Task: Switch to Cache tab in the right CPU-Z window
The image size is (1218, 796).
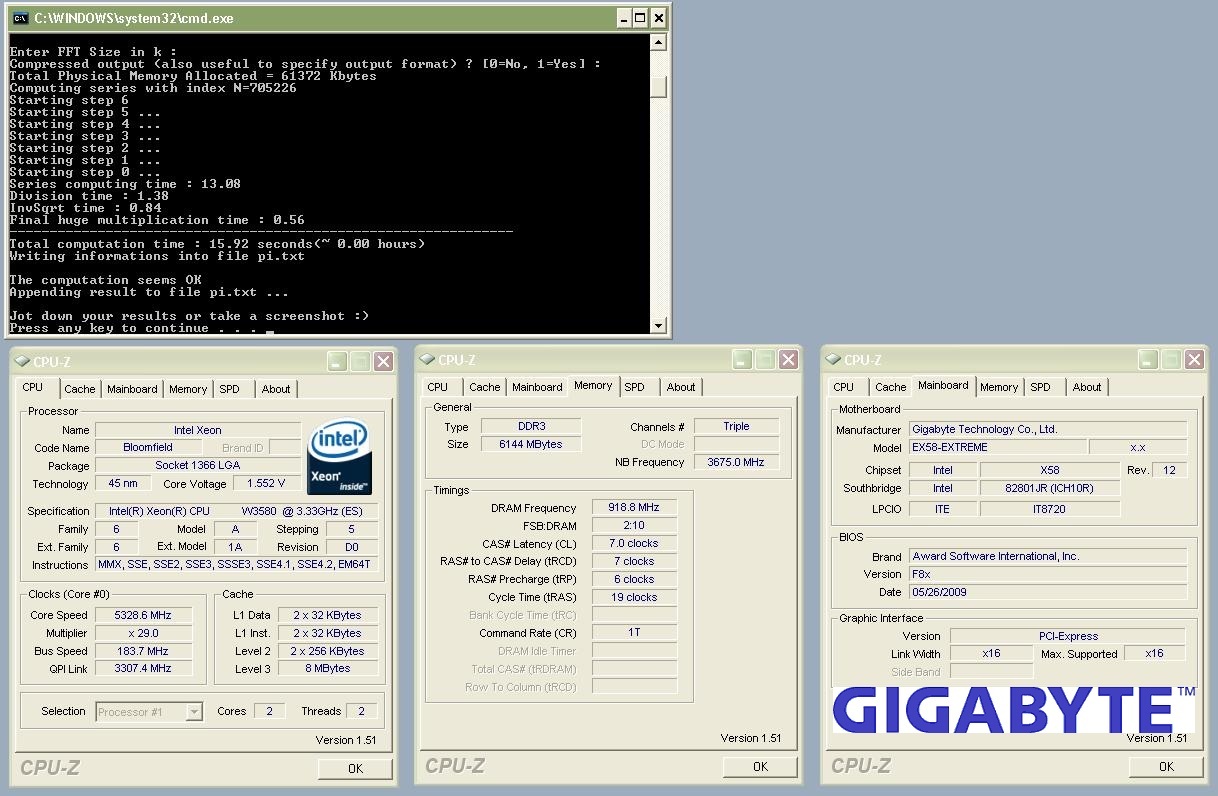Action: pos(891,387)
